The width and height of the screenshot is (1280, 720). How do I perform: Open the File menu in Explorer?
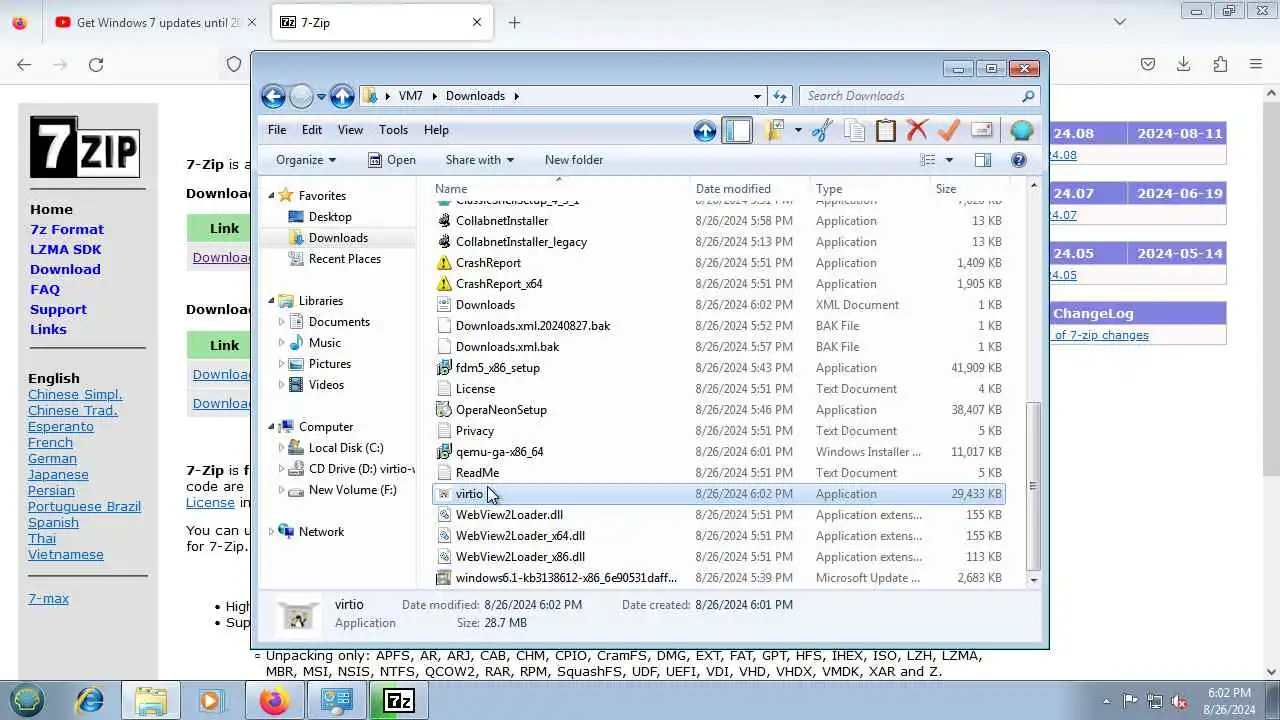point(277,130)
